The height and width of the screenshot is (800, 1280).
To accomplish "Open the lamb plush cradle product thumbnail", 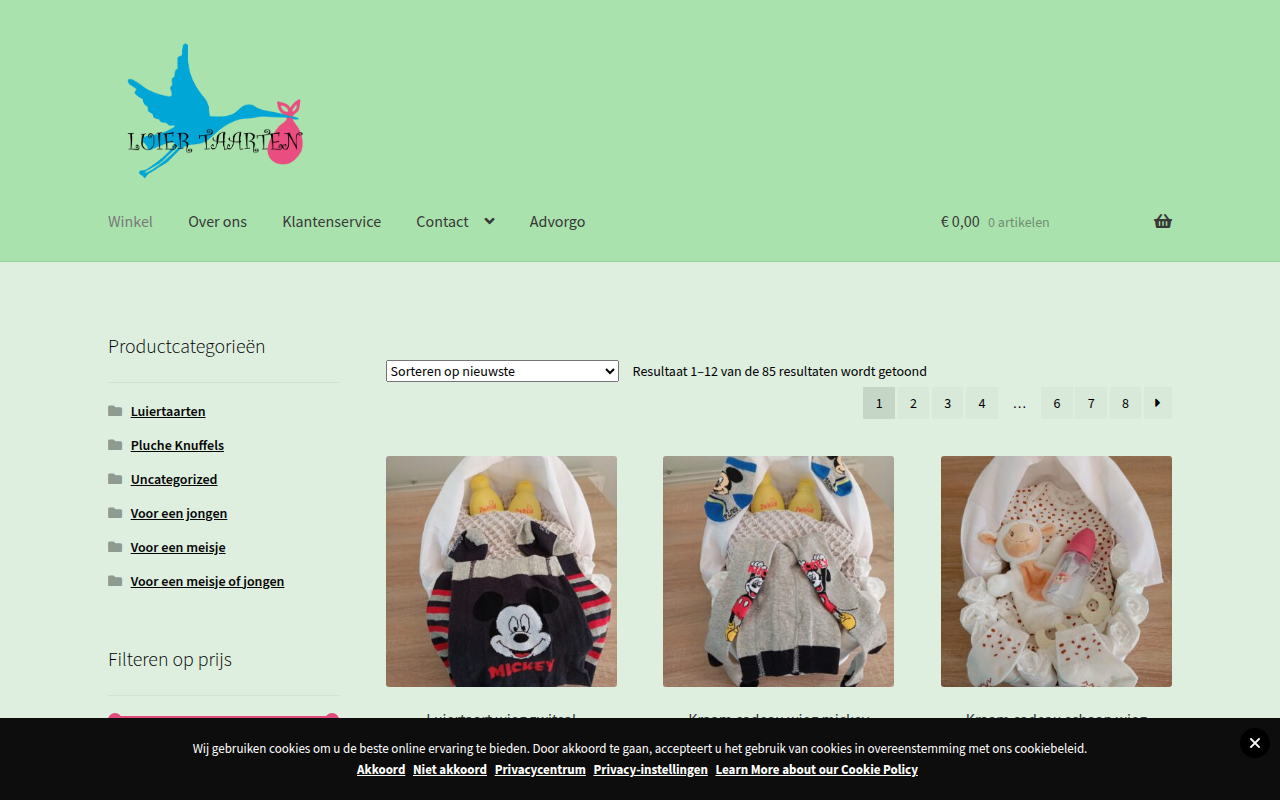I will tap(1056, 571).
